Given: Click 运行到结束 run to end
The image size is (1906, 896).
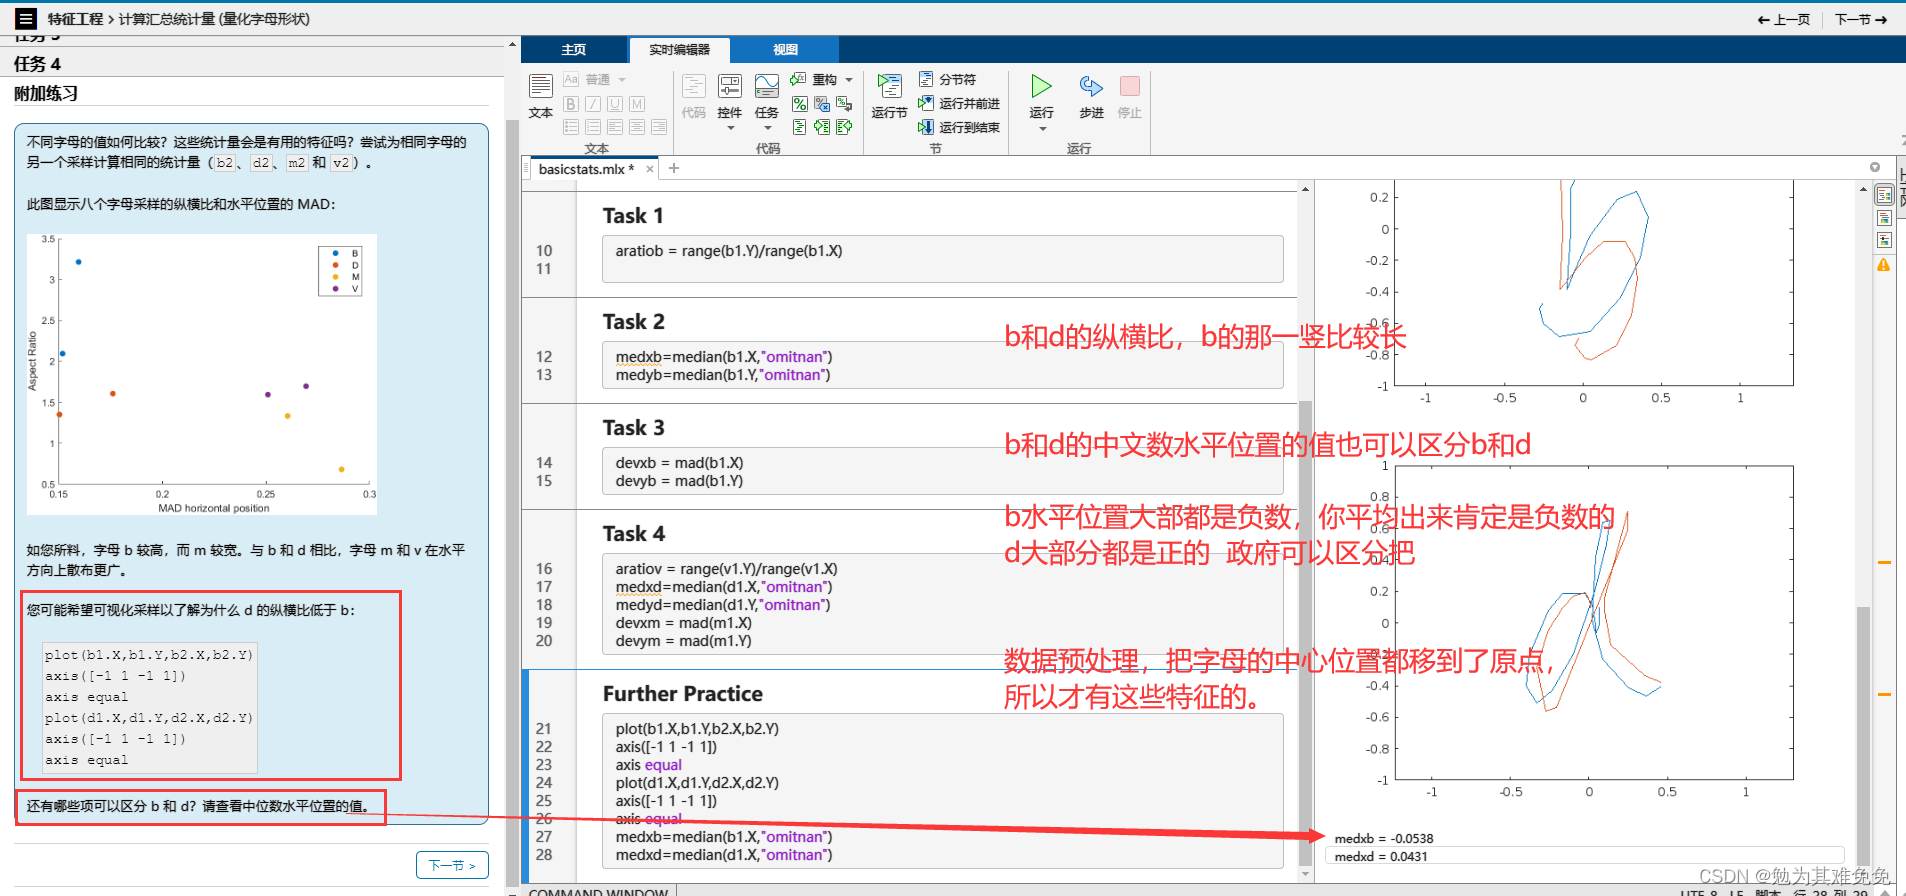Looking at the screenshot, I should 959,127.
